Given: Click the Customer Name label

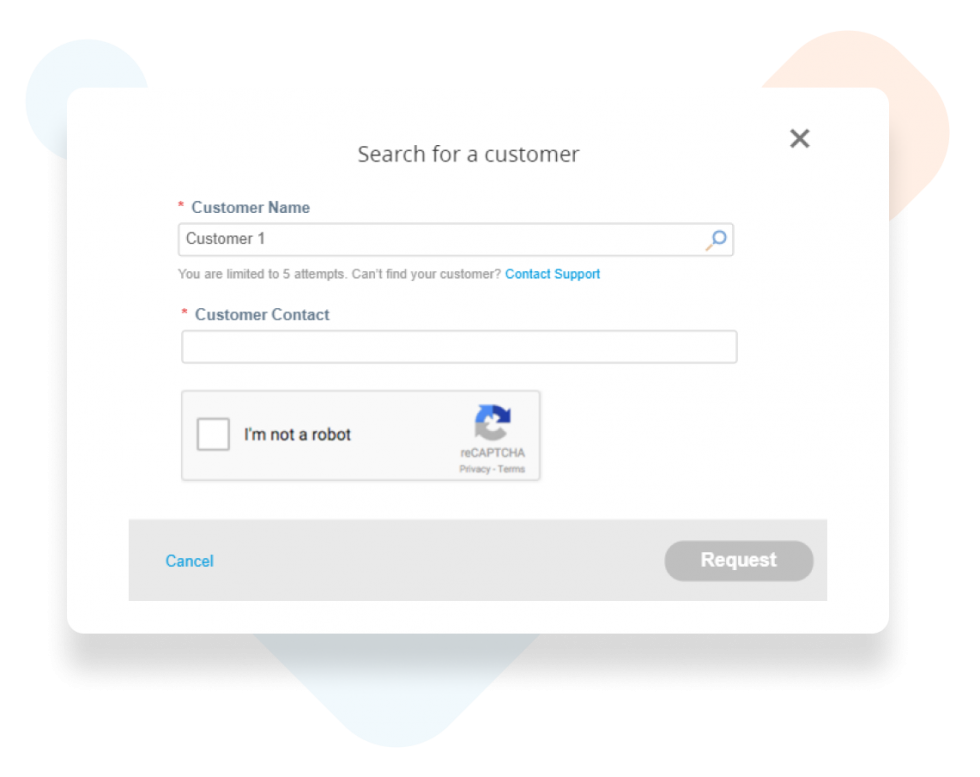Looking at the screenshot, I should (251, 208).
